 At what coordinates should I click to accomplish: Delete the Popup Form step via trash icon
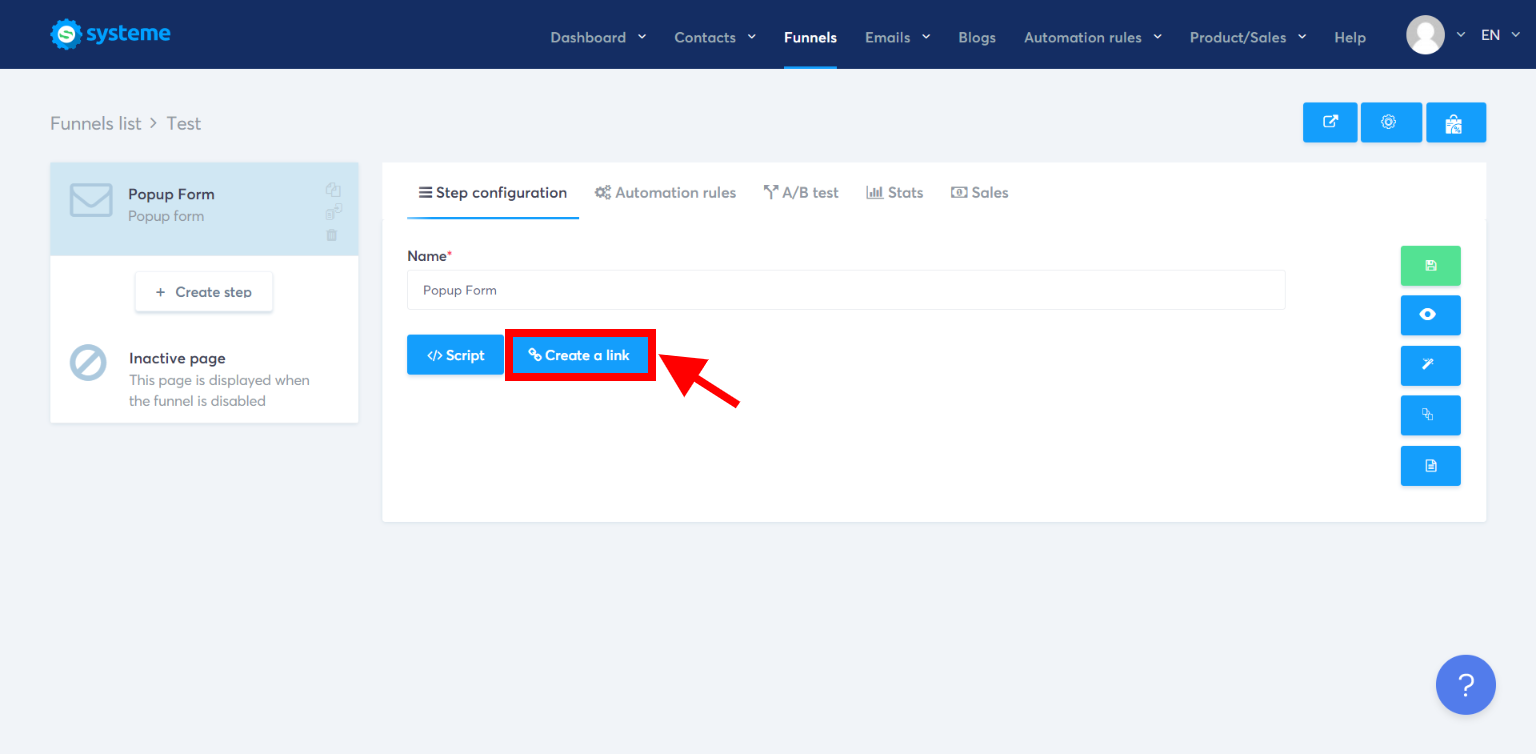point(333,234)
